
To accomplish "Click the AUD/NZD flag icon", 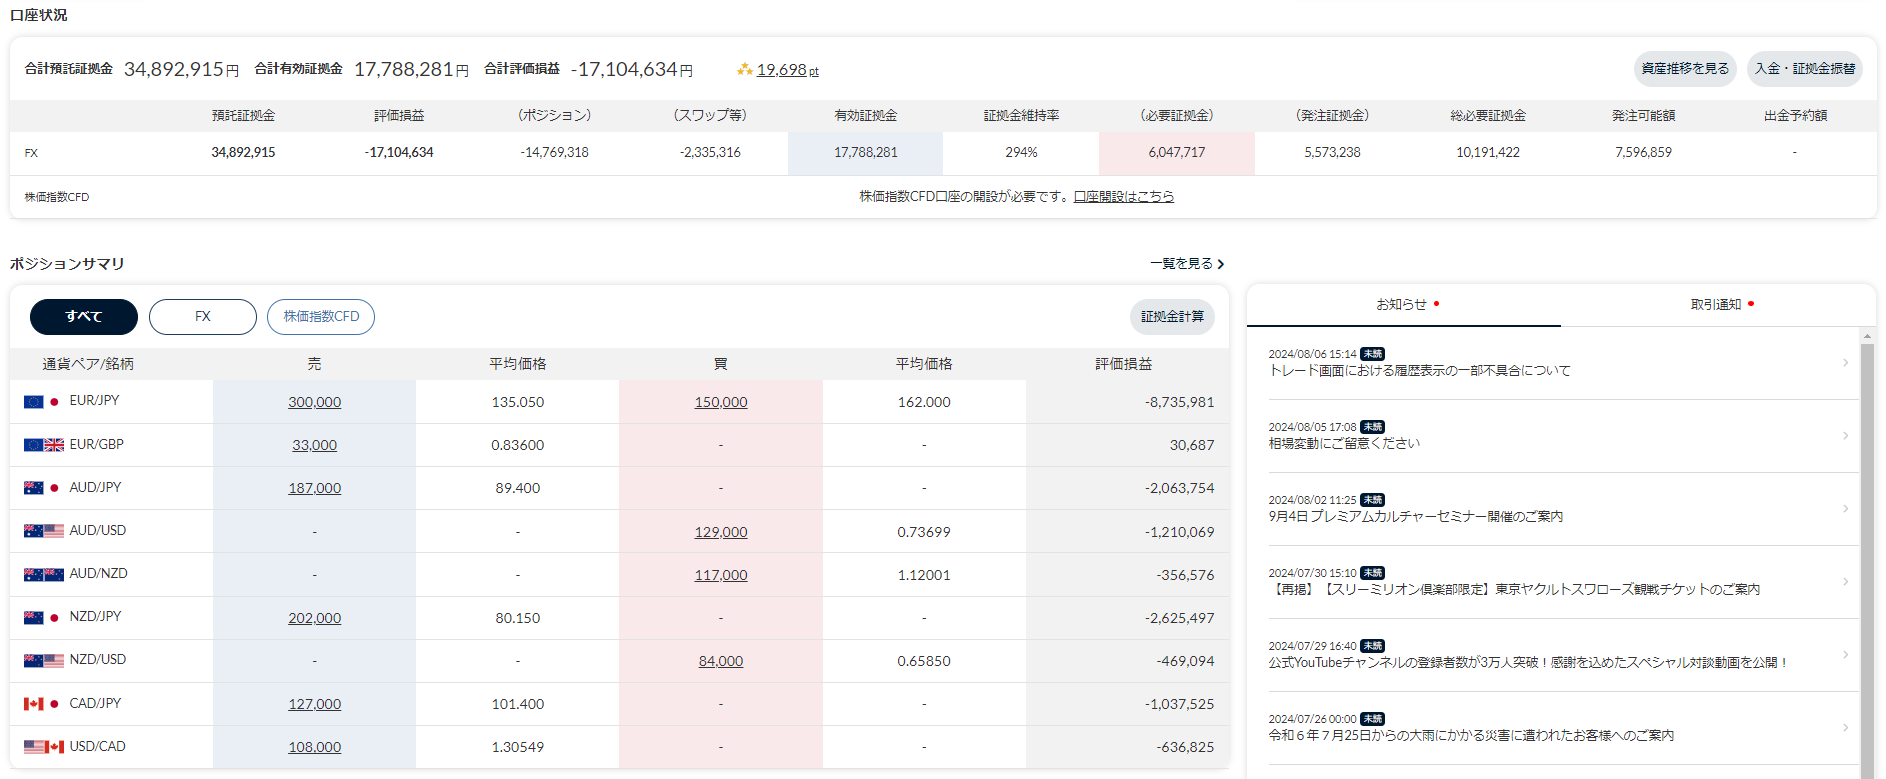I will pos(44,574).
